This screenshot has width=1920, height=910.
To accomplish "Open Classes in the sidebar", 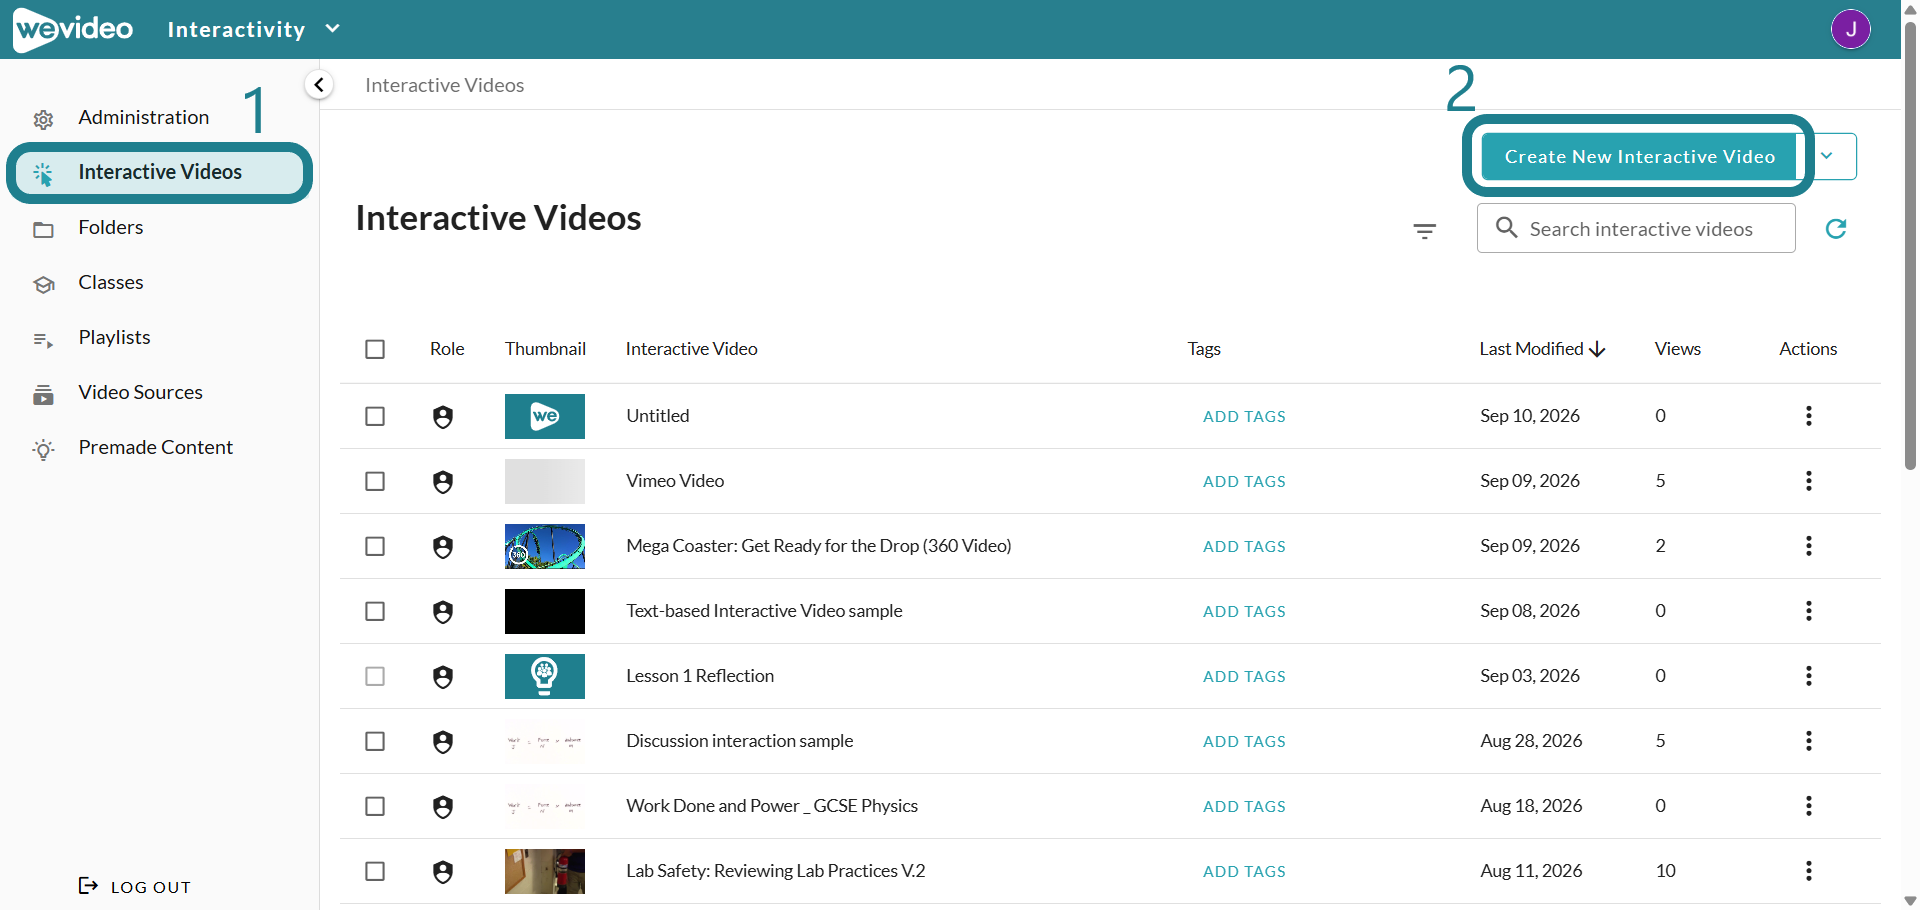I will click(x=111, y=283).
